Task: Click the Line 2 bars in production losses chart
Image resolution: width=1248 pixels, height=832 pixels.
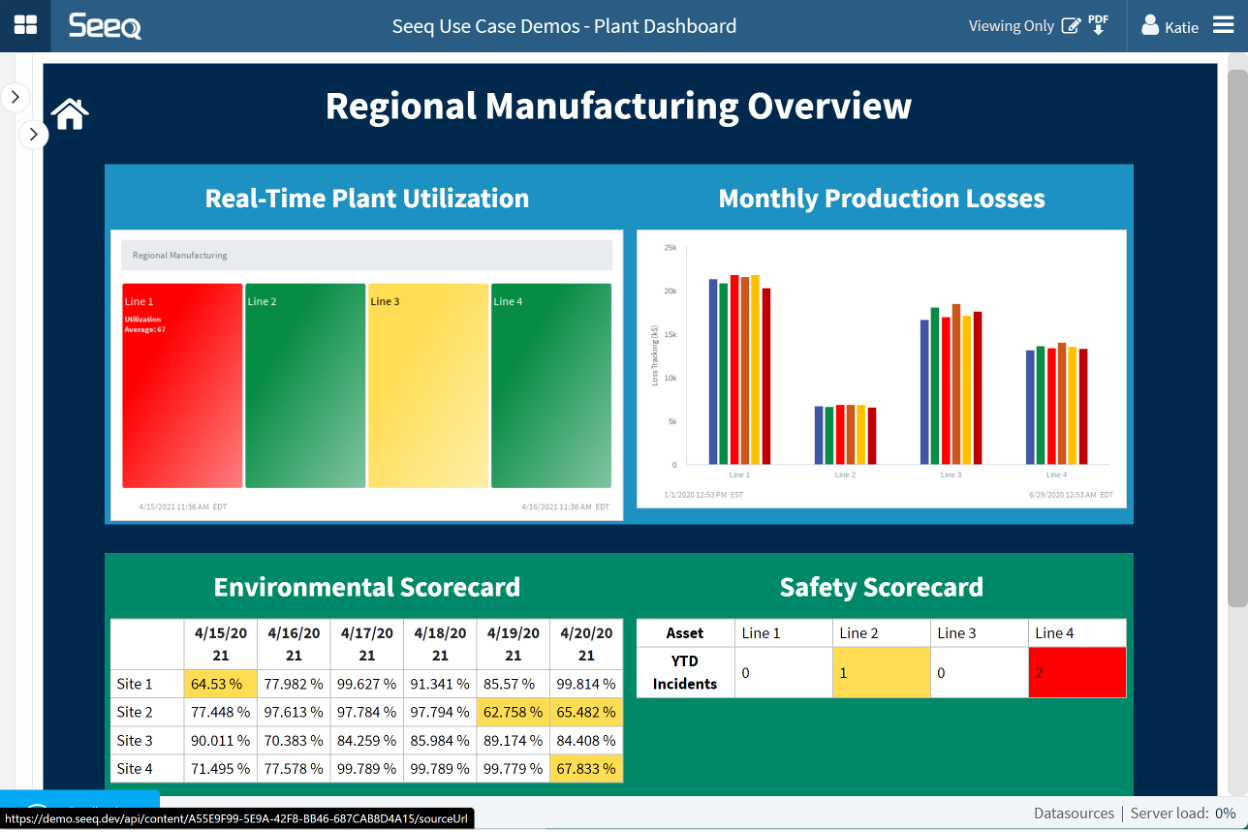Action: 845,435
